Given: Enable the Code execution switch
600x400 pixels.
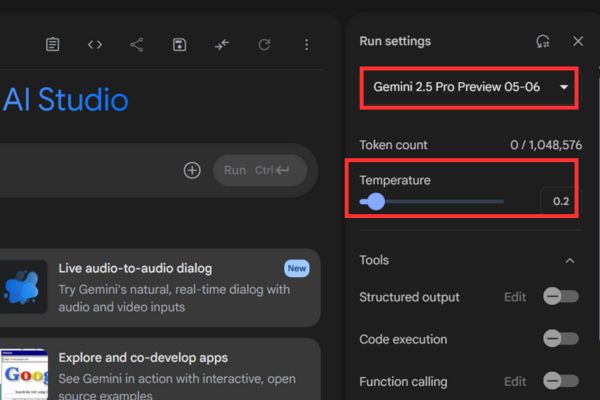Looking at the screenshot, I should [x=561, y=339].
